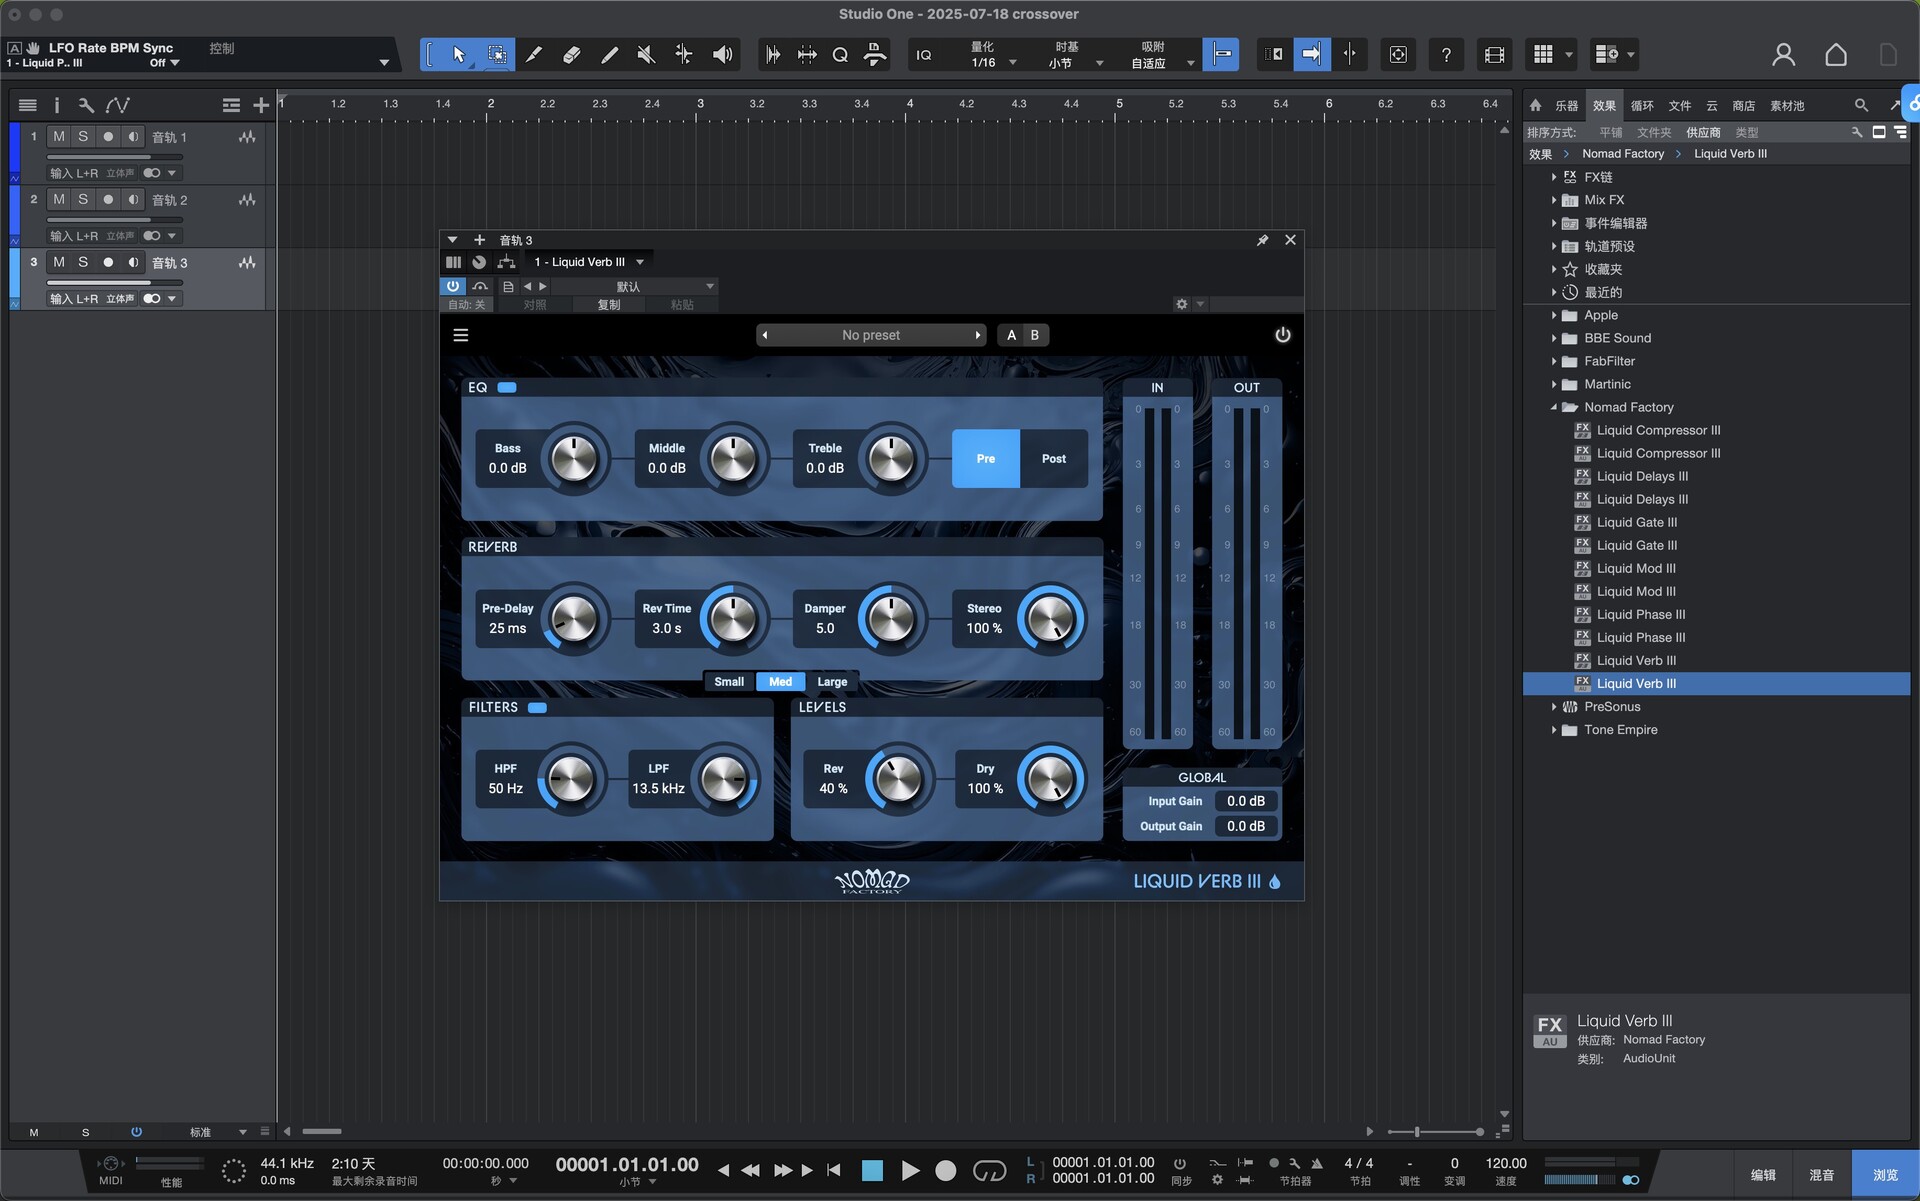Image resolution: width=1920 pixels, height=1201 pixels.
Task: Select the Range tool
Action: click(x=496, y=55)
